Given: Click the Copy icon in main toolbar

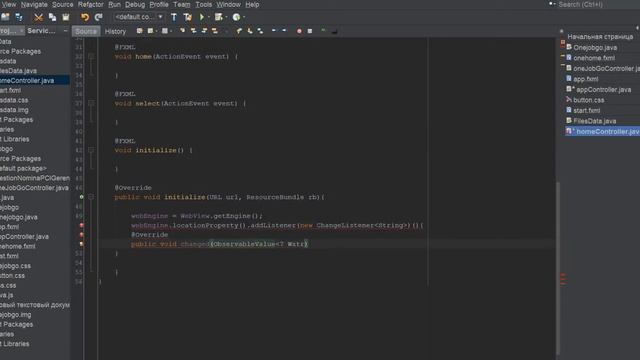Looking at the screenshot, I should click(52, 17).
